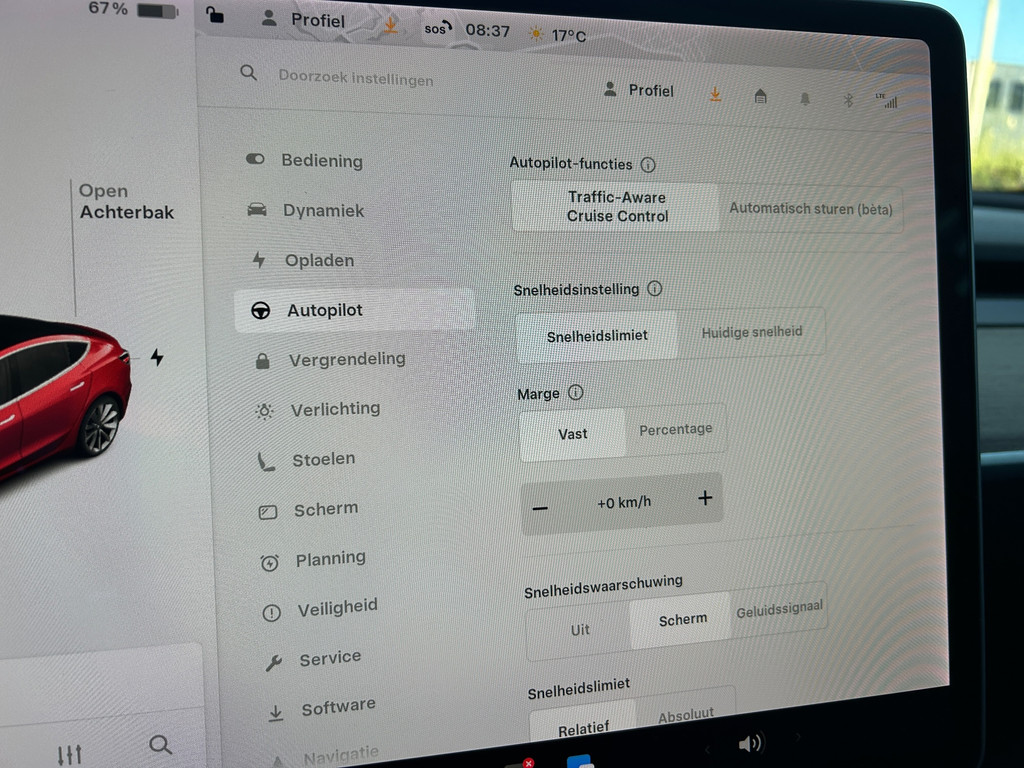Image resolution: width=1024 pixels, height=768 pixels.
Task: Open Profiel in the top status bar
Action: tap(303, 20)
